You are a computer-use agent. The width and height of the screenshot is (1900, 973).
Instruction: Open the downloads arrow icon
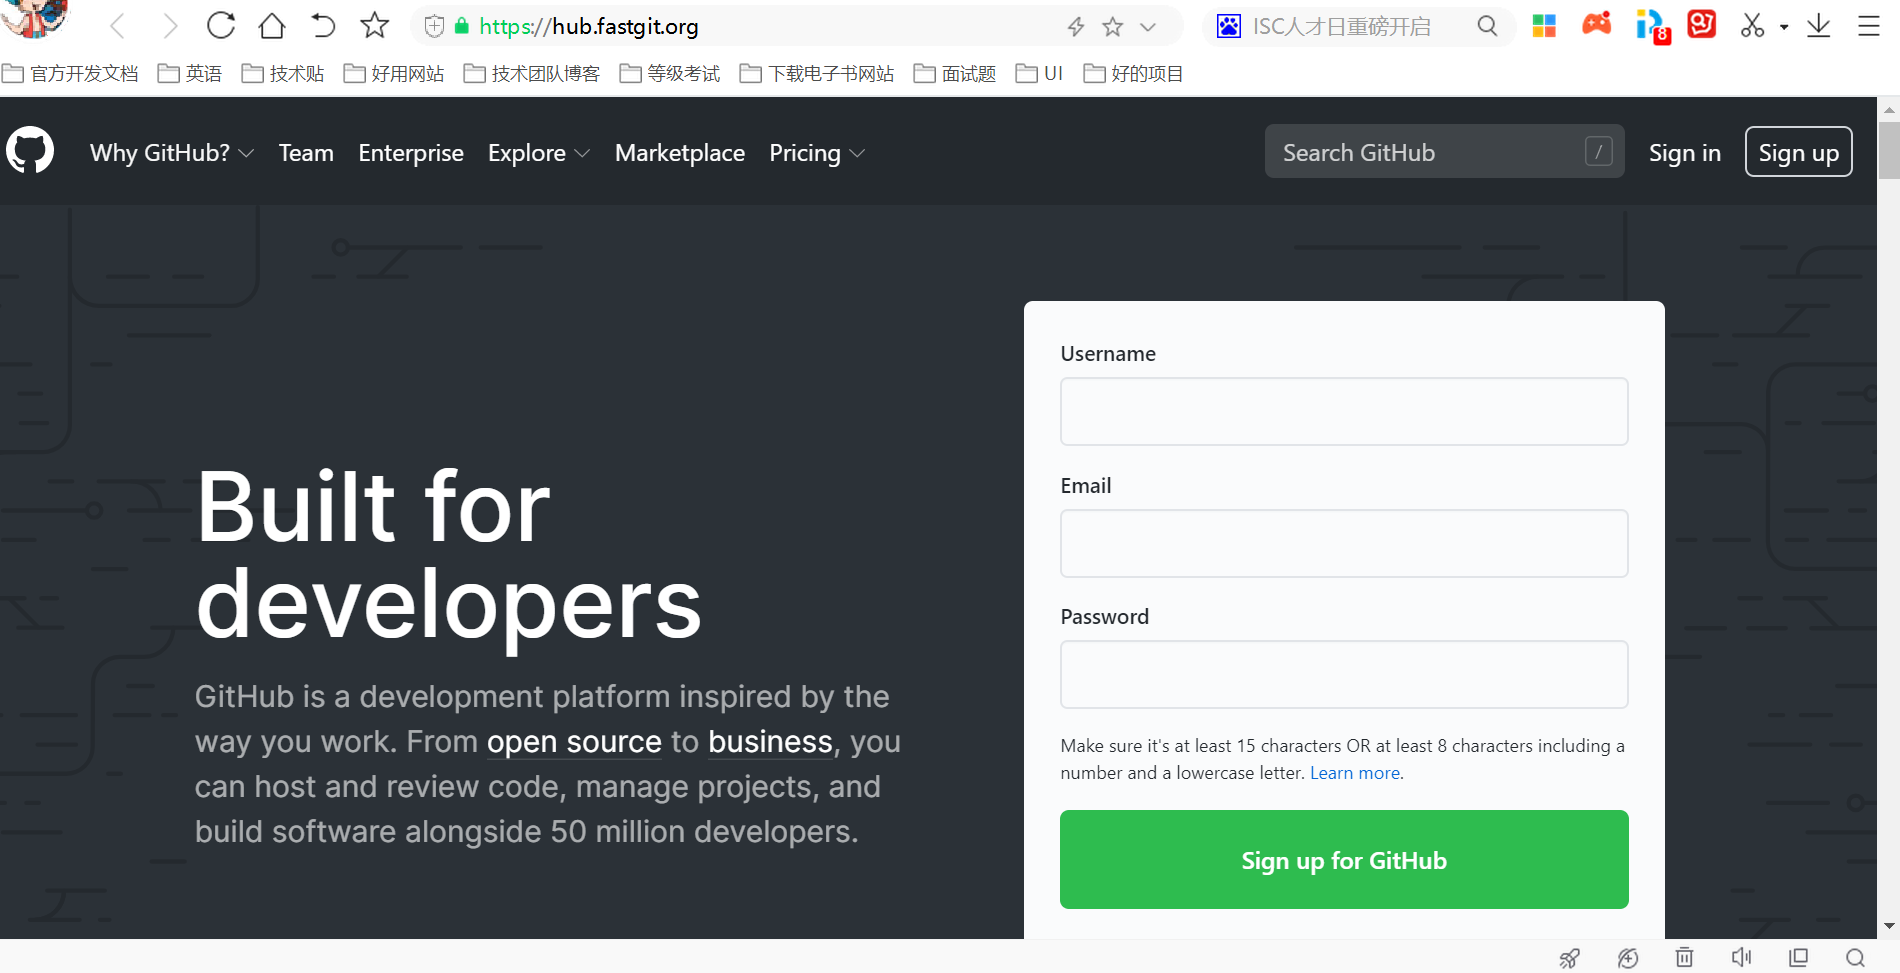pyautogui.click(x=1819, y=26)
